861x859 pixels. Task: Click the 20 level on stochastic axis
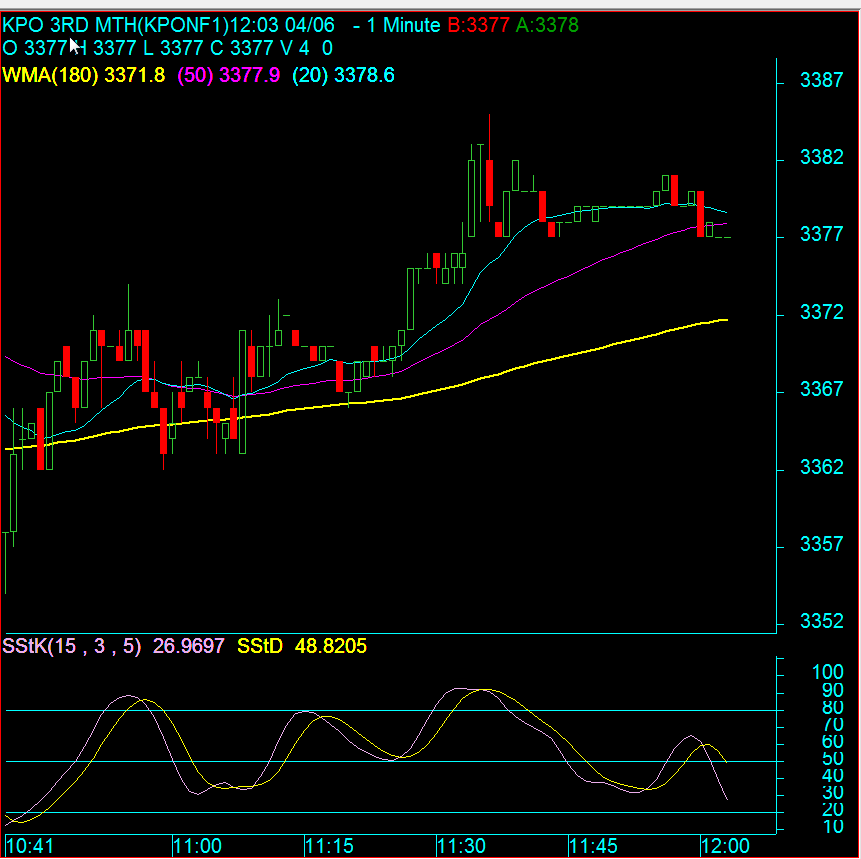832,810
